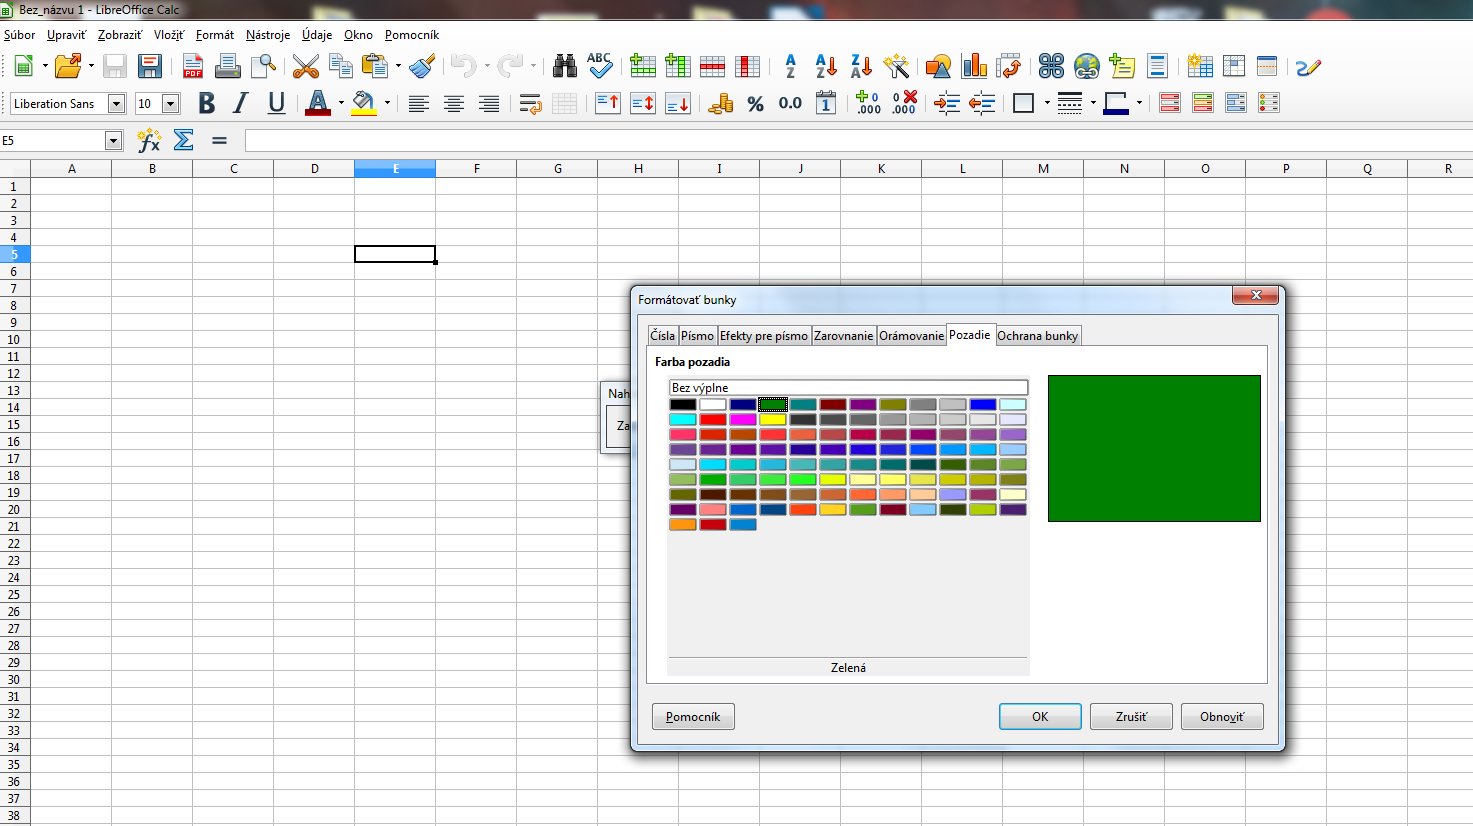The width and height of the screenshot is (1473, 826).
Task: Switch to the Zarovnanie tab
Action: (x=843, y=335)
